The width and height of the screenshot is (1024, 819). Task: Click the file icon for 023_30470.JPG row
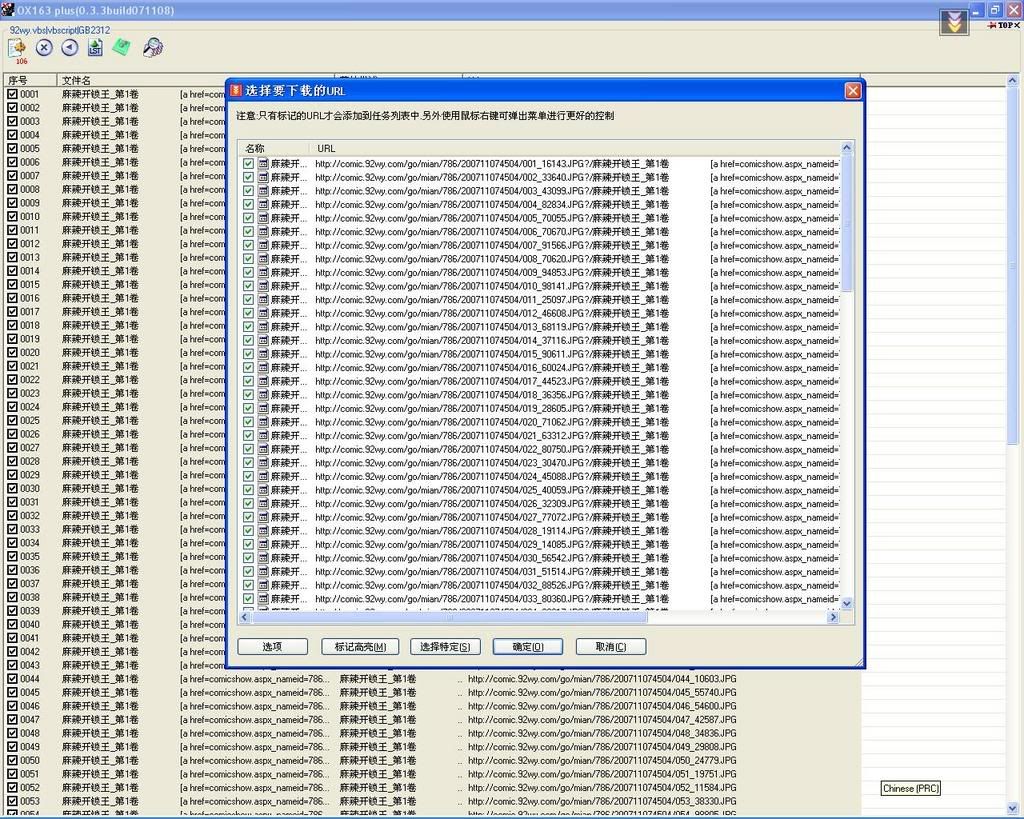point(263,463)
